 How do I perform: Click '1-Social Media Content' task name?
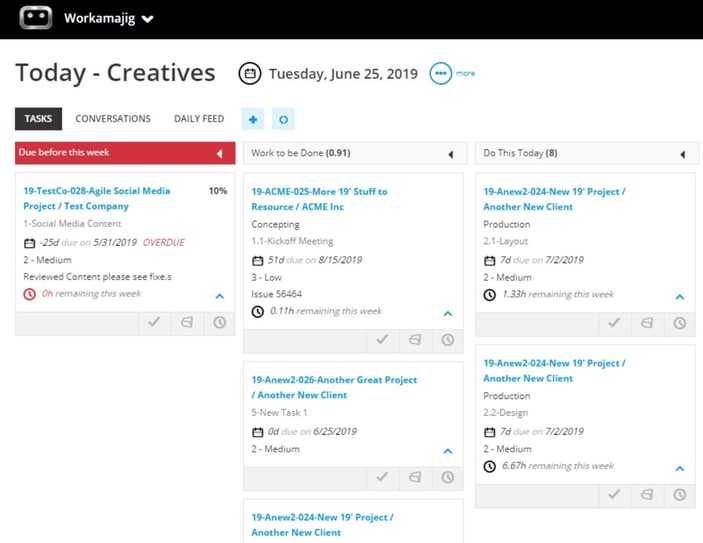(72, 223)
